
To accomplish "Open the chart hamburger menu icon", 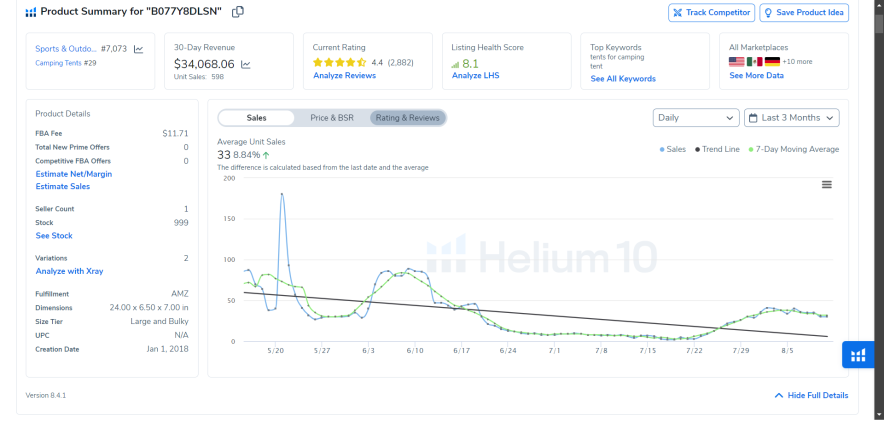I will [x=826, y=184].
